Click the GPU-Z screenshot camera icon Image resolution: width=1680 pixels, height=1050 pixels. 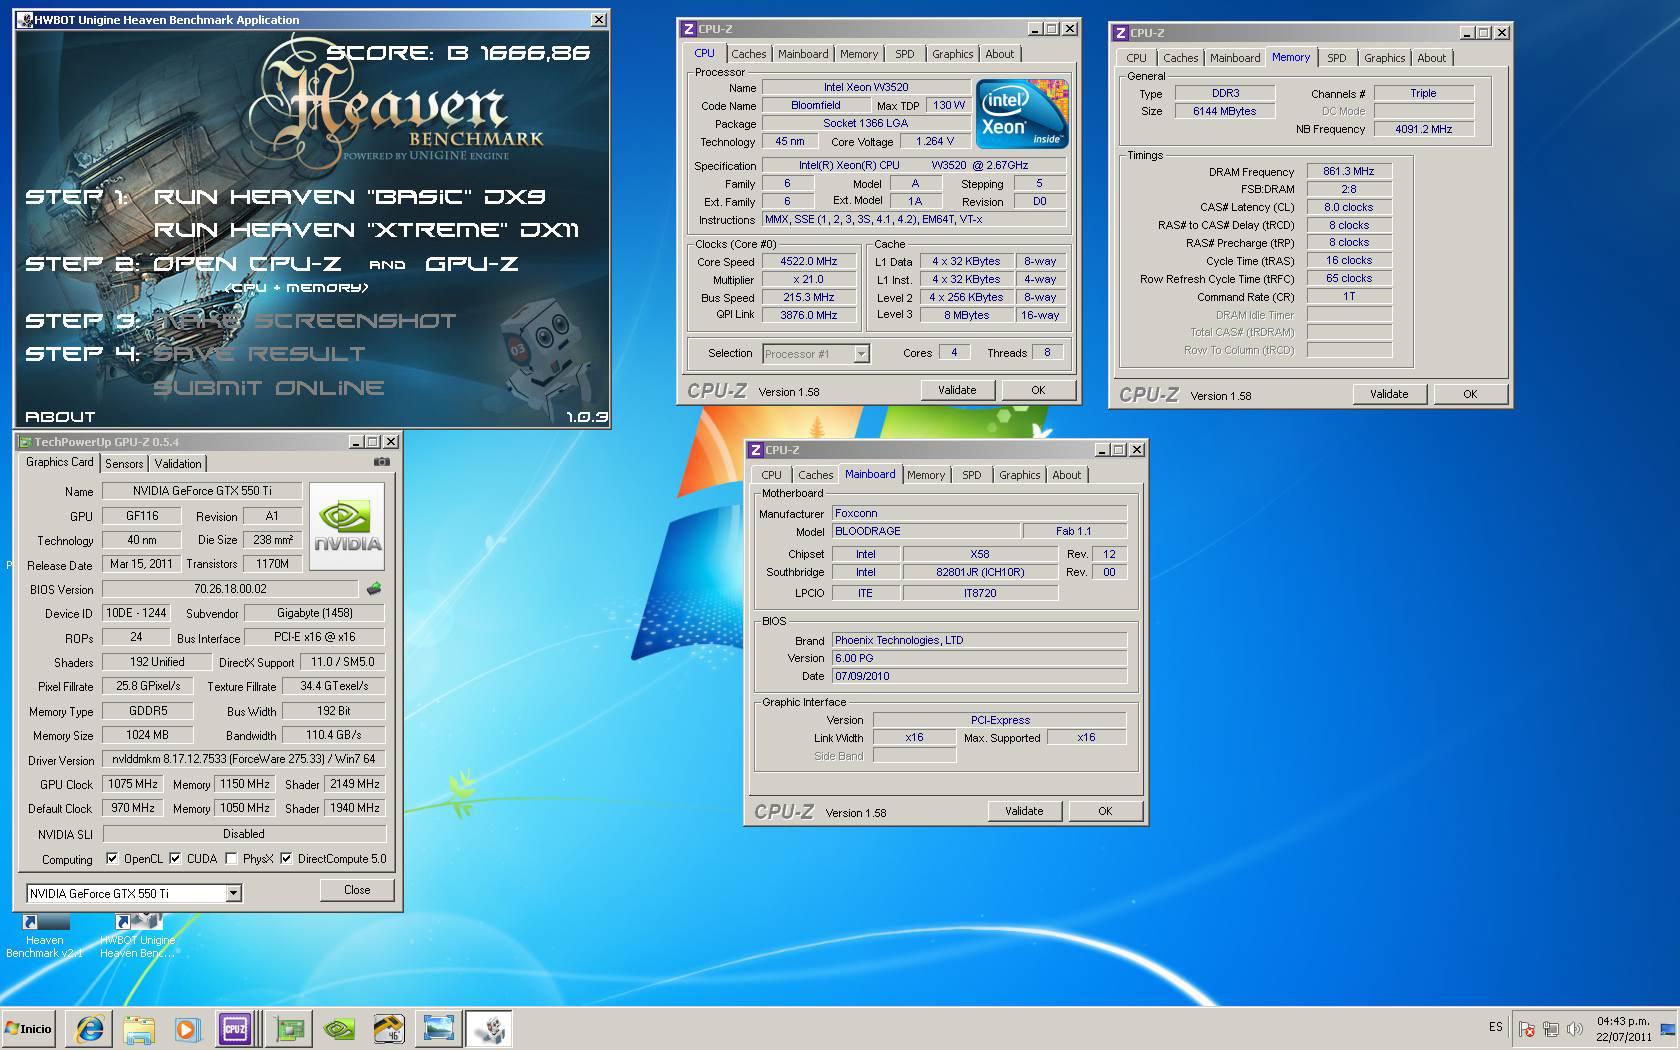coord(381,462)
